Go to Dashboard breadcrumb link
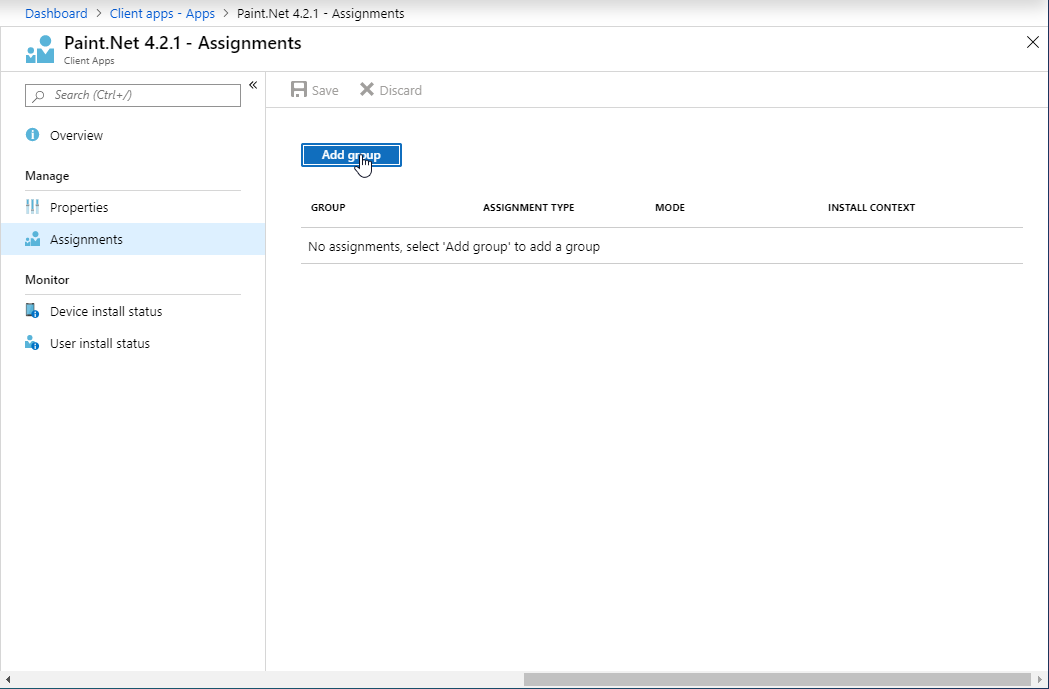The width and height of the screenshot is (1049, 689). (x=56, y=14)
